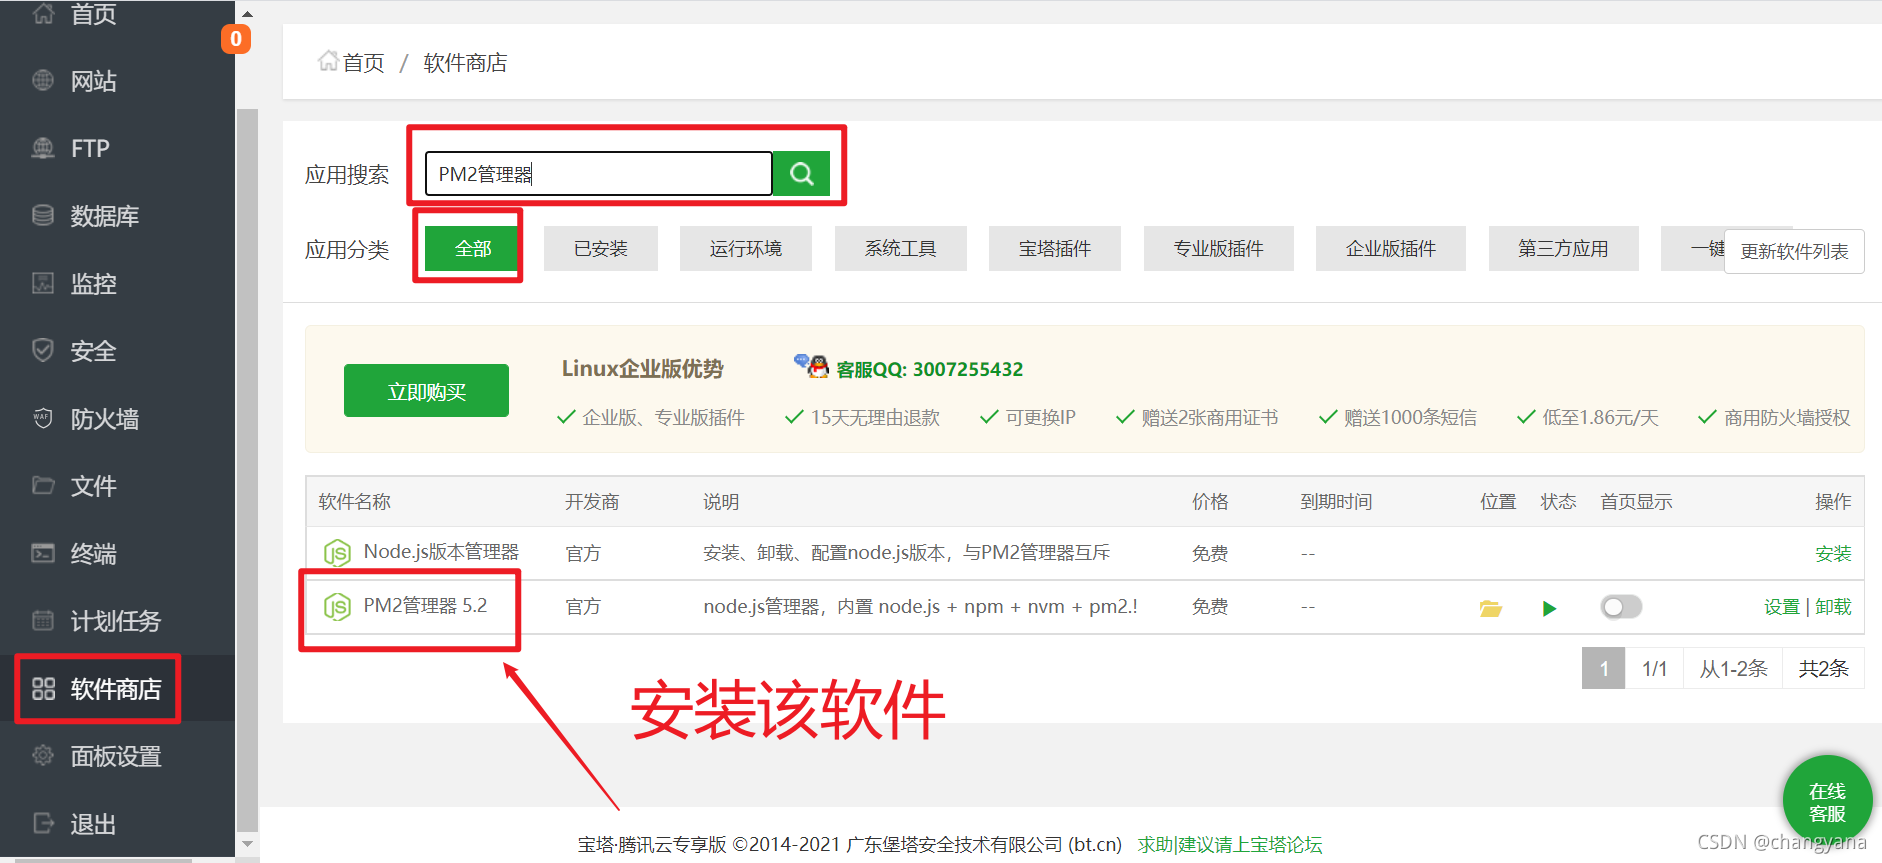The width and height of the screenshot is (1882, 863).
Task: Click 设置 link for PM2 manager
Action: (1782, 607)
